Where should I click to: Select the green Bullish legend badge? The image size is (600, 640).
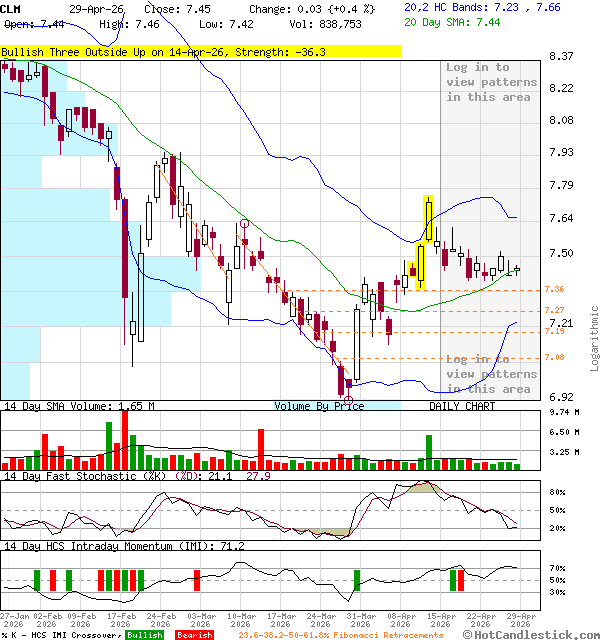[145, 634]
